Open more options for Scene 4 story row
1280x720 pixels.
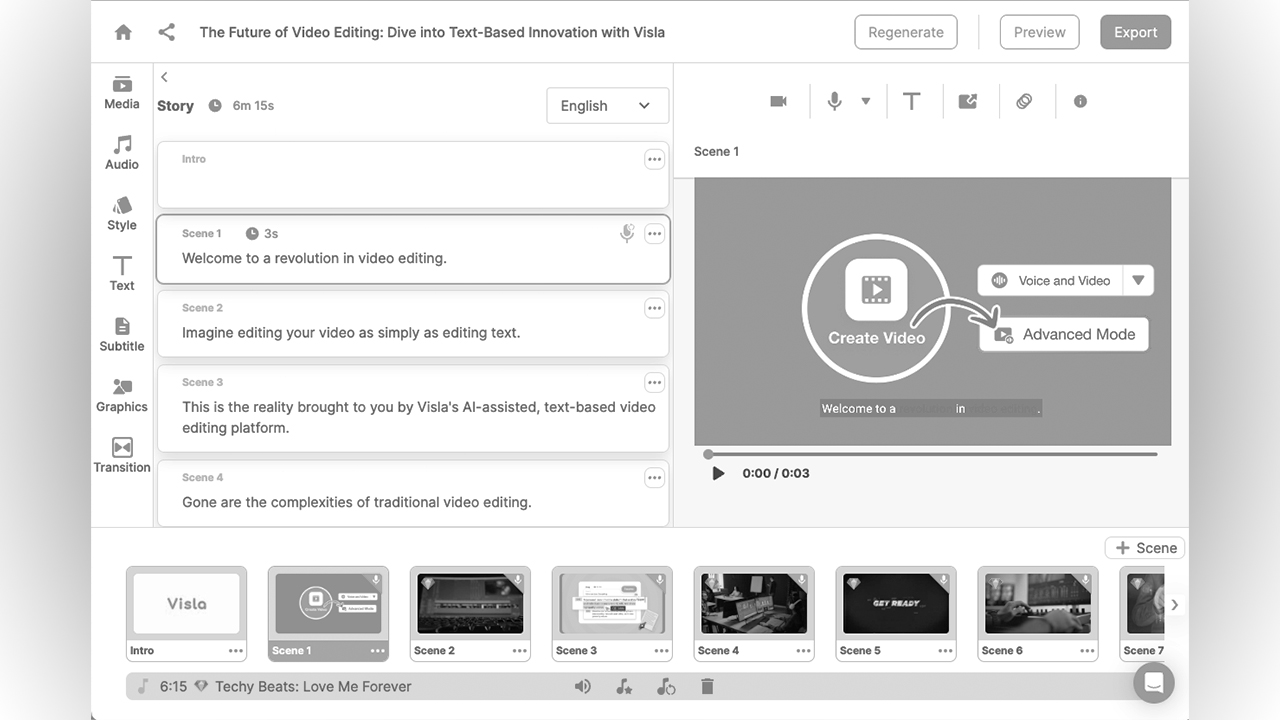pos(654,478)
